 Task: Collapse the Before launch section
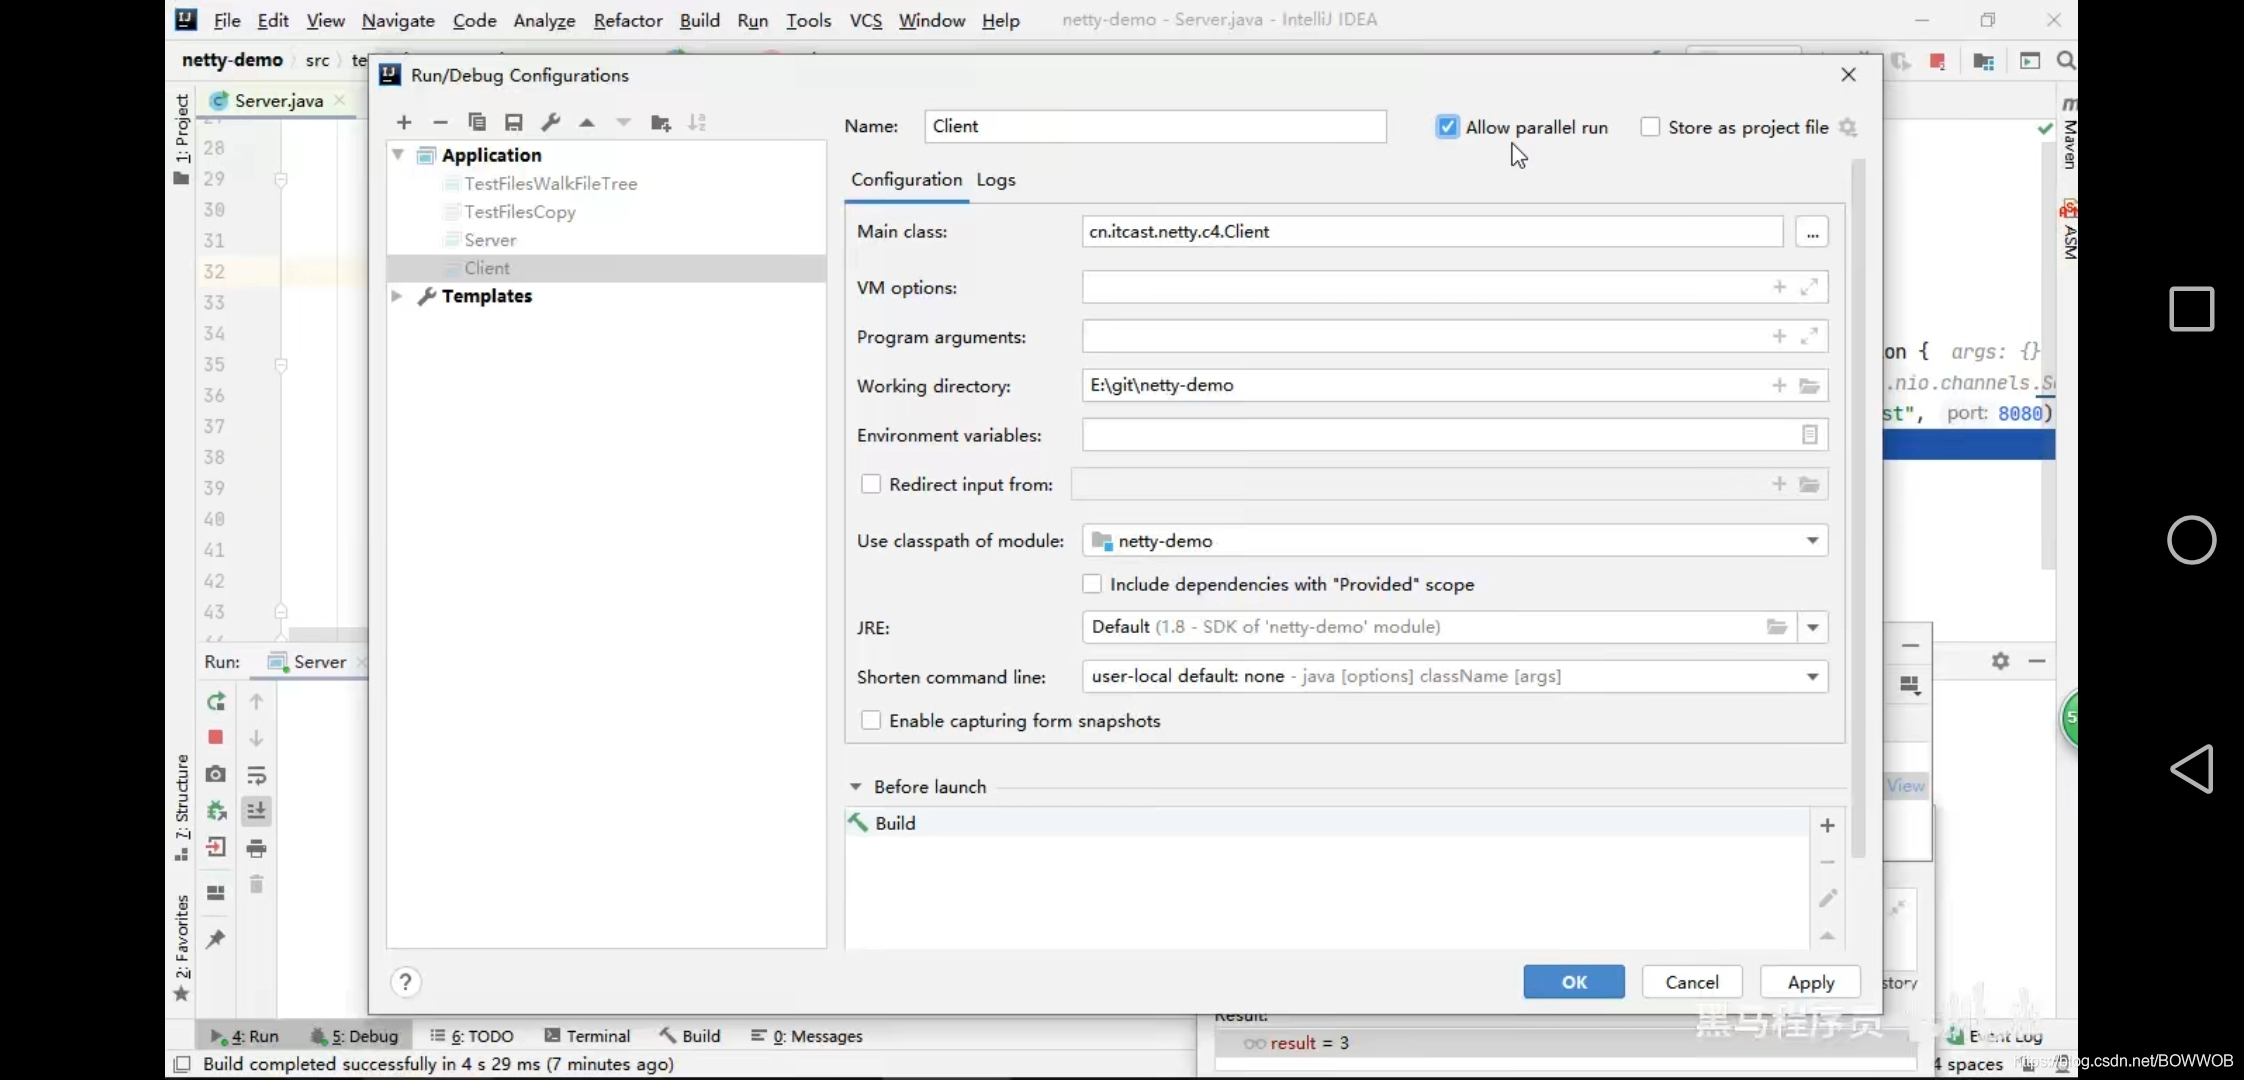click(856, 787)
